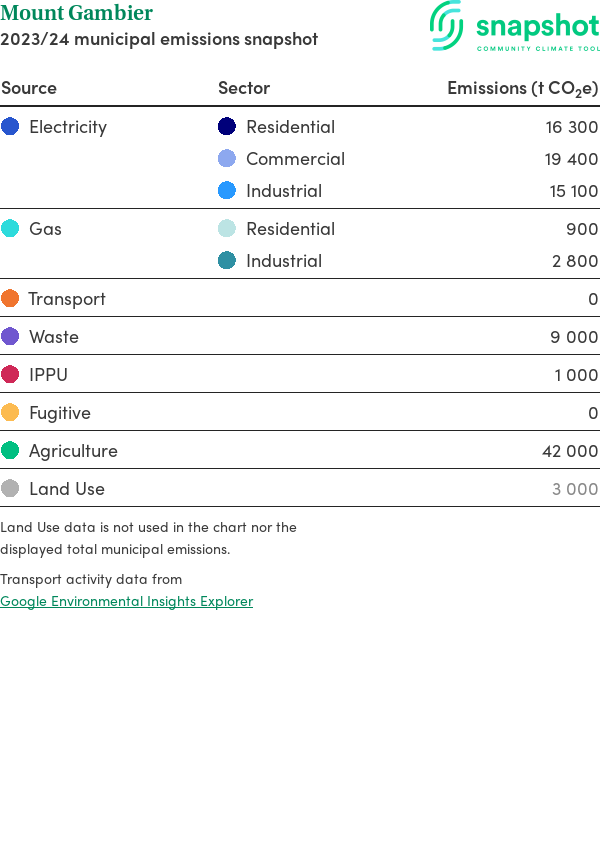Click the Snapshot Community Climate Tool logo

pyautogui.click(x=514, y=26)
